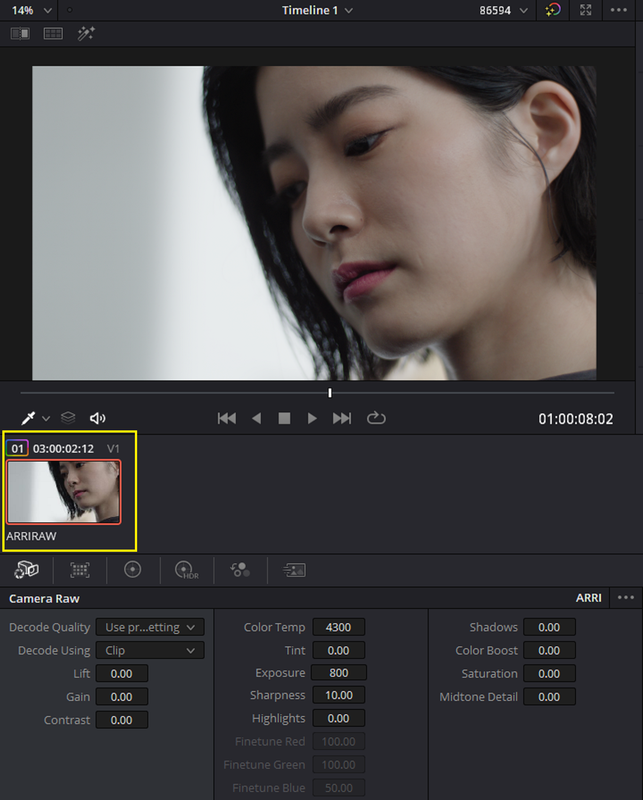643x800 pixels.
Task: Toggle bypass color grades icon
Action: click(552, 10)
